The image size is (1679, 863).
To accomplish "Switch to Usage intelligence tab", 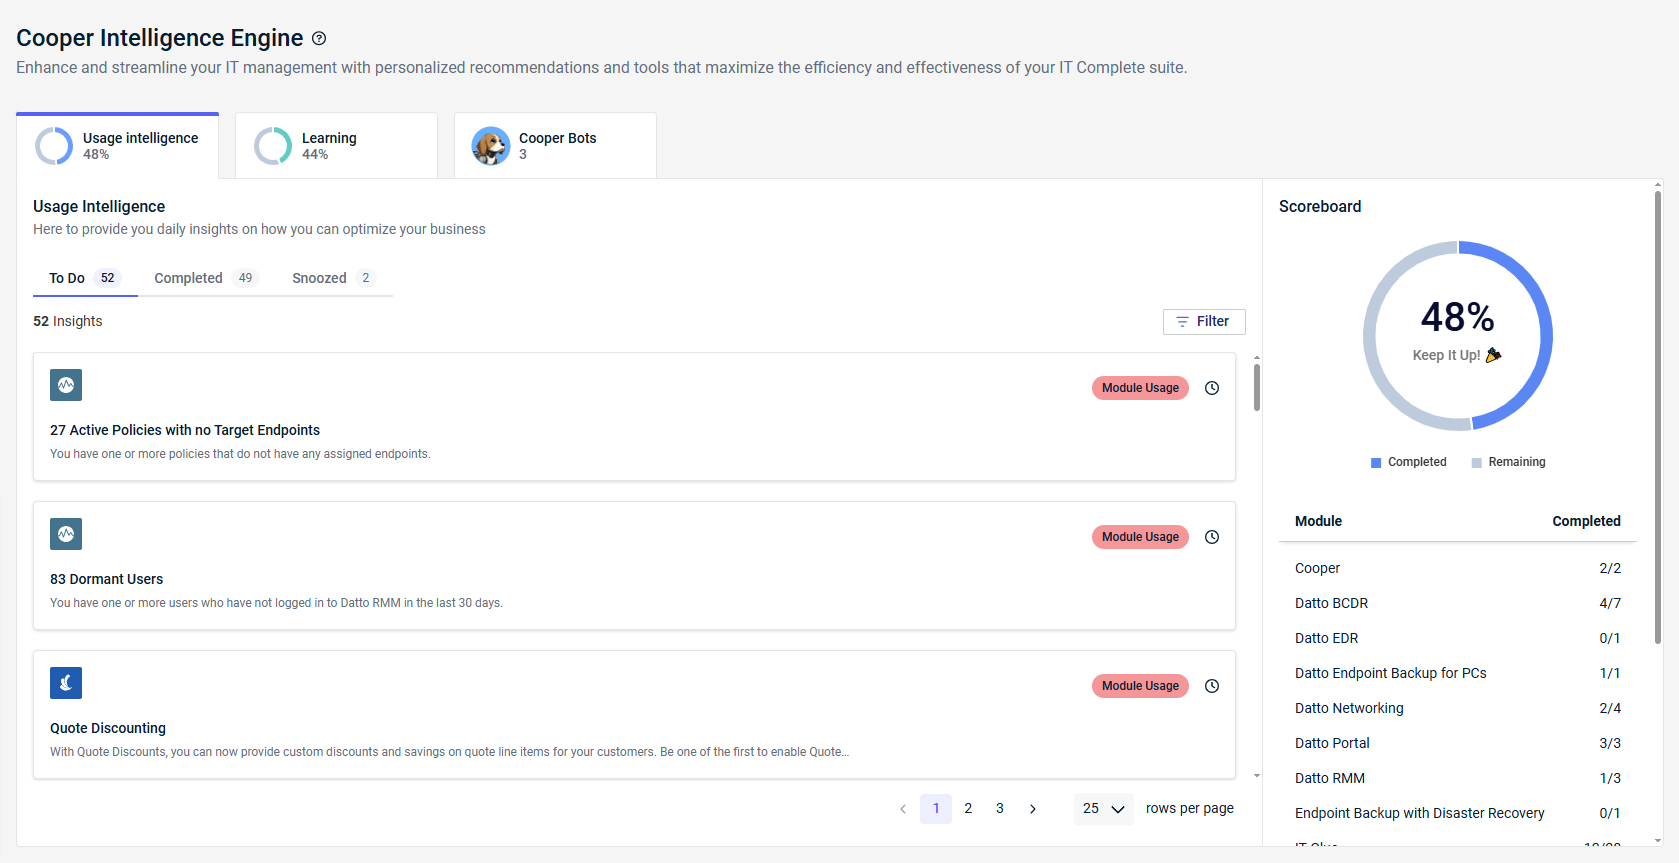I will [x=118, y=146].
